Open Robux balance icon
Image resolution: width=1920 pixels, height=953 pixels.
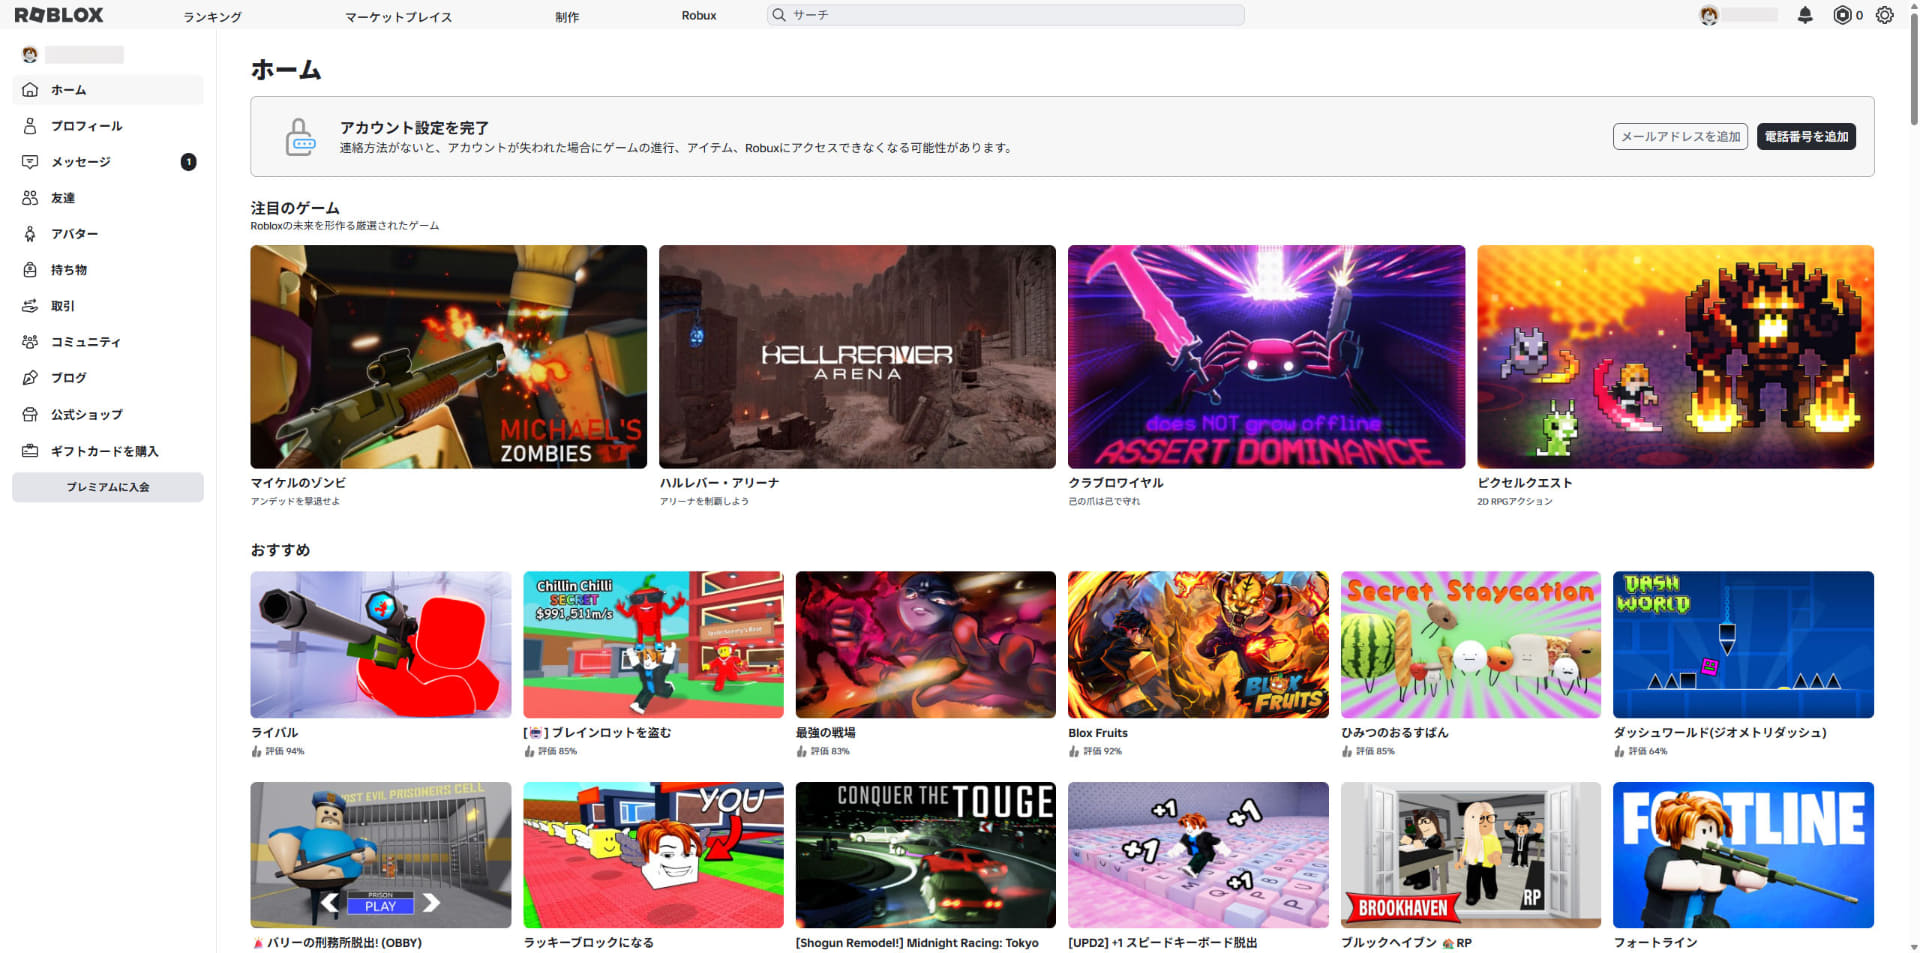pos(1842,15)
